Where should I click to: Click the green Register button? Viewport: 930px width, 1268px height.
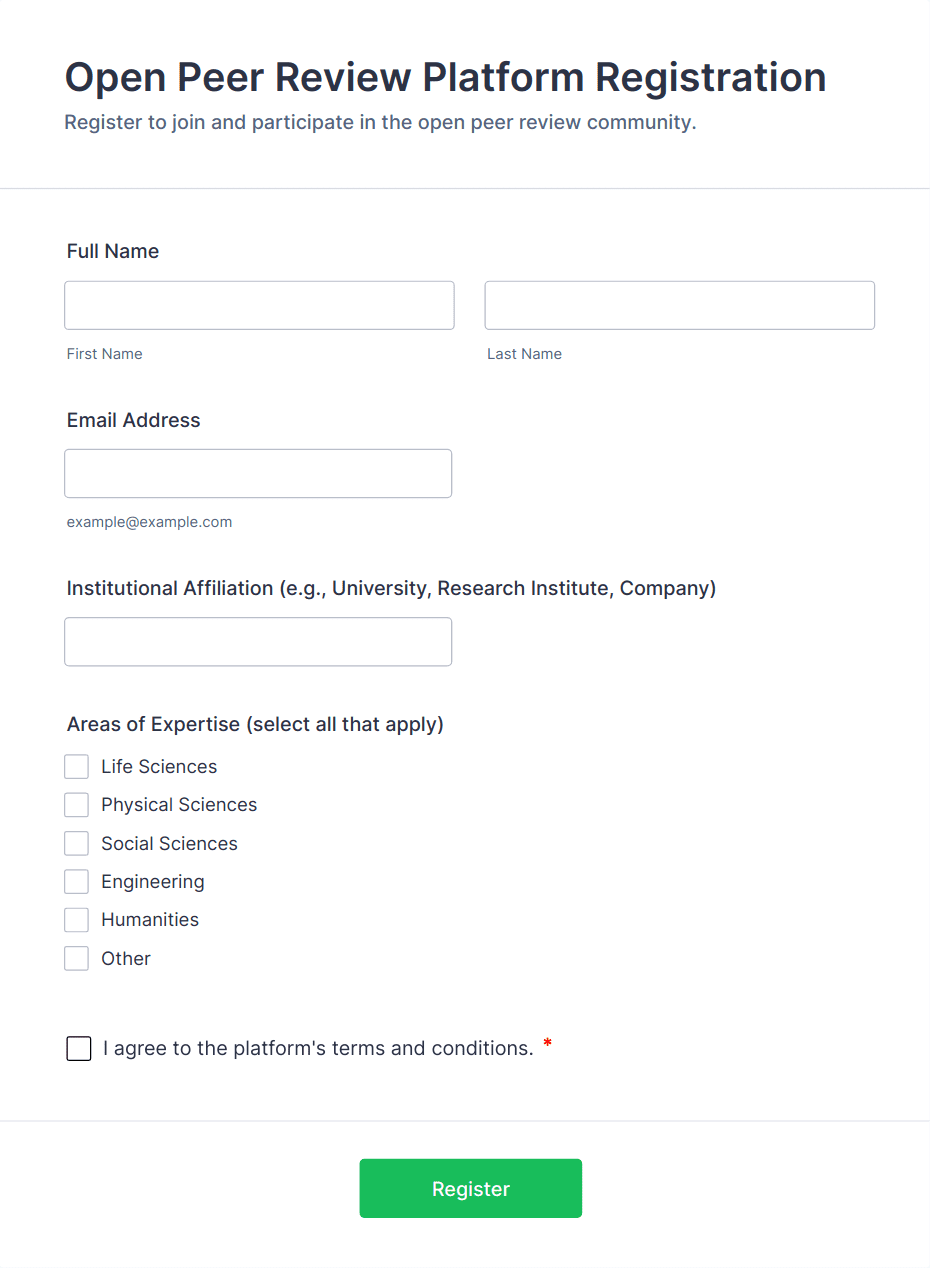click(x=471, y=1188)
